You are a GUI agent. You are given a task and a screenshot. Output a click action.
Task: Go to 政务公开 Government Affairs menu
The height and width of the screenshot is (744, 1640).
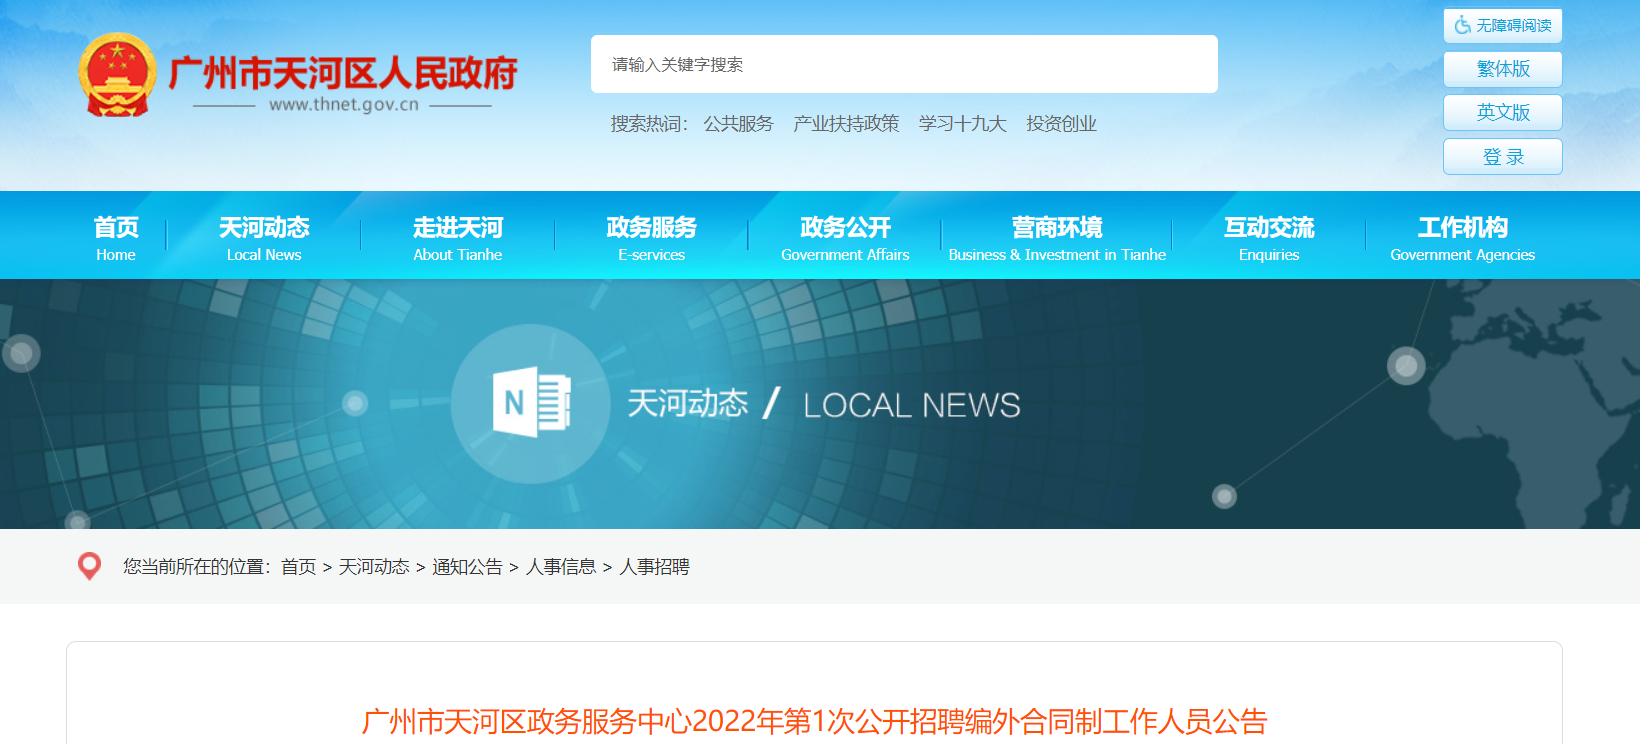pos(845,237)
